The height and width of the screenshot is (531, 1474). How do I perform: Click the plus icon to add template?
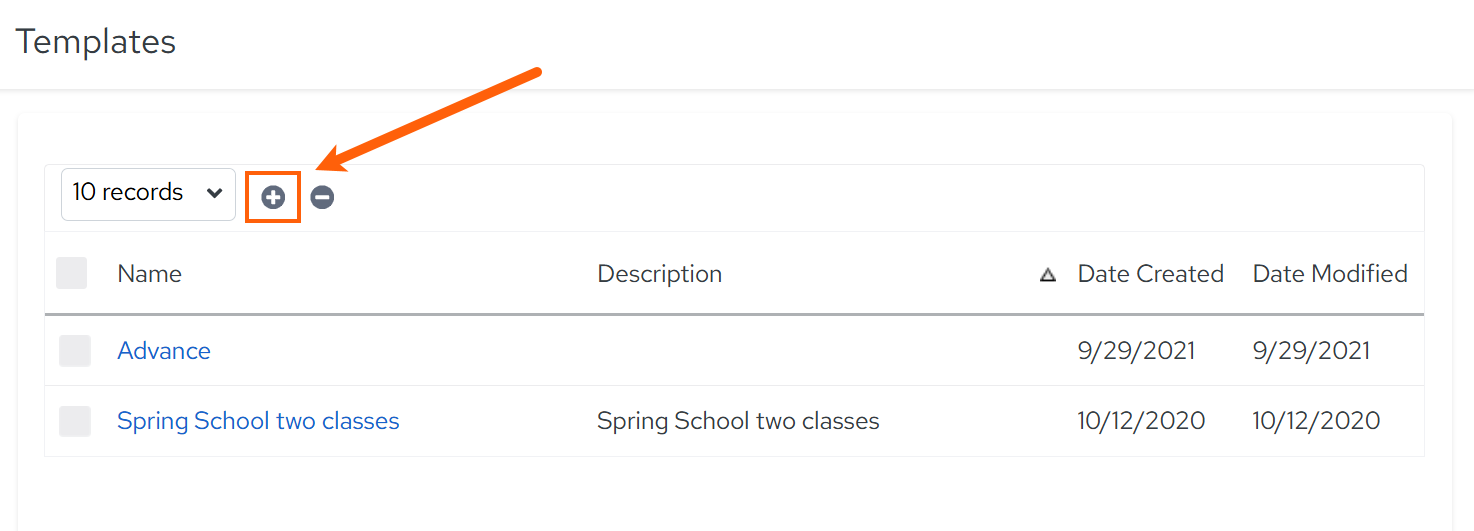point(273,197)
